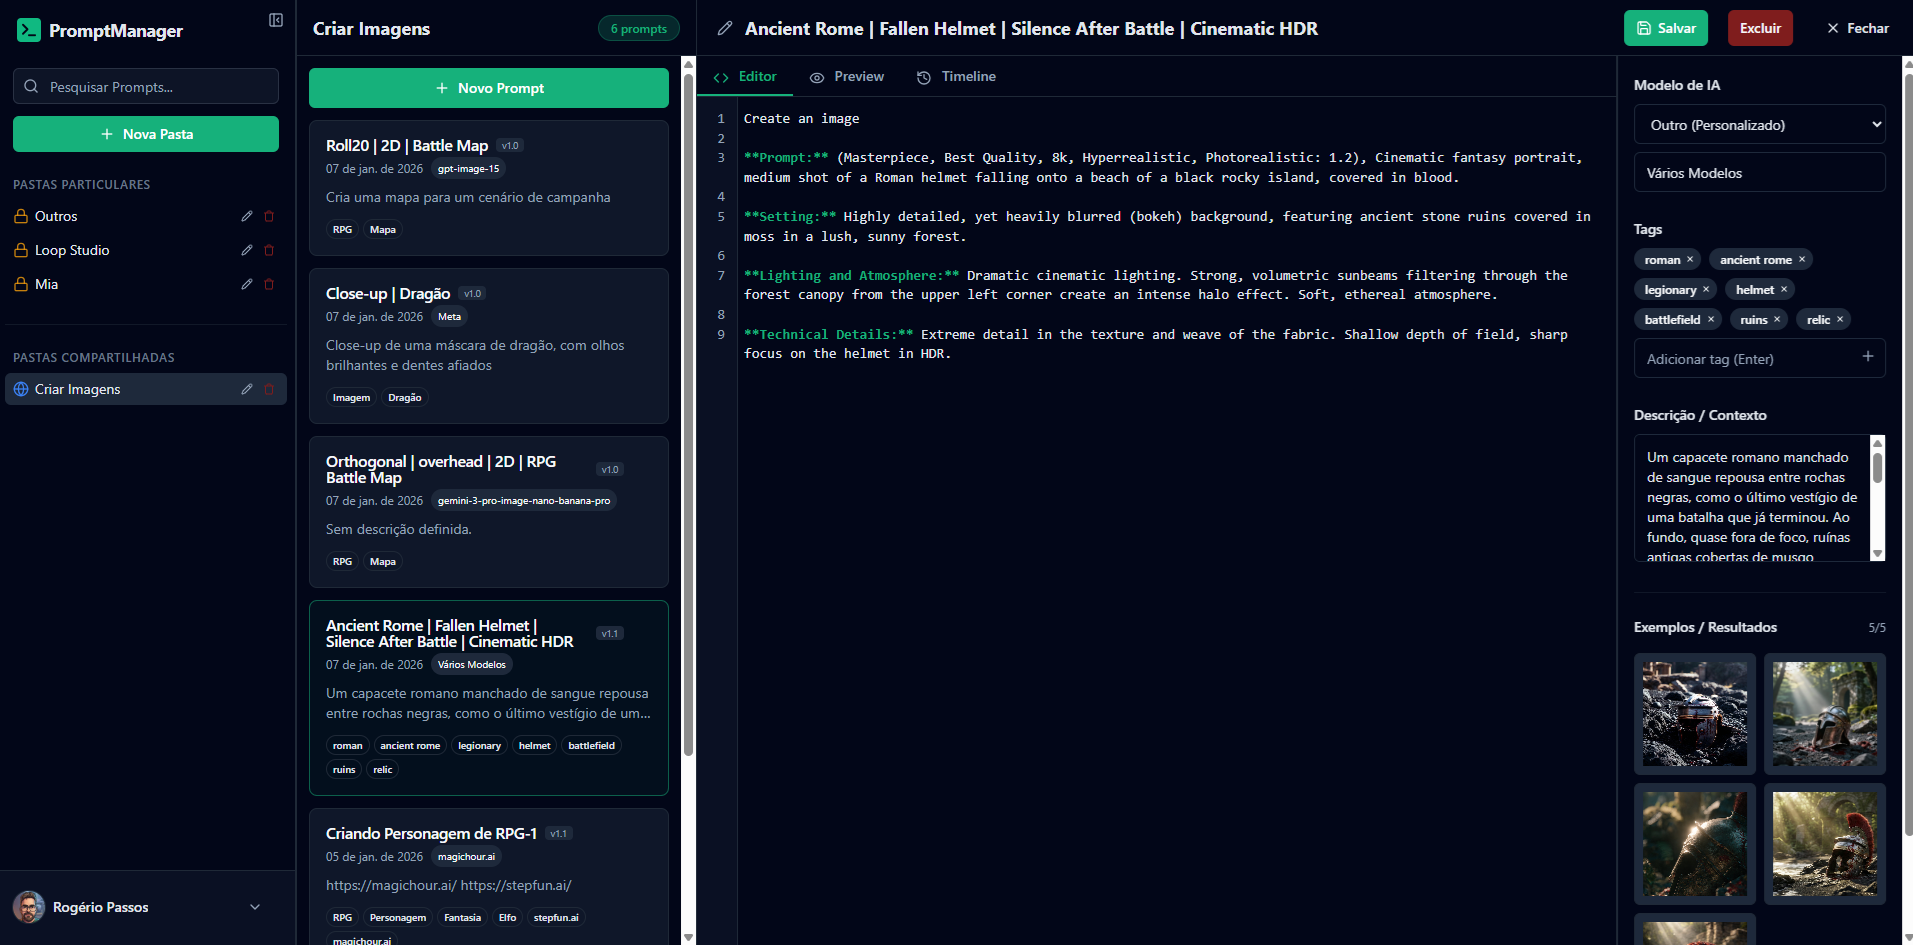Create a new prompt with Novo Prompt
The image size is (1913, 945).
[488, 87]
